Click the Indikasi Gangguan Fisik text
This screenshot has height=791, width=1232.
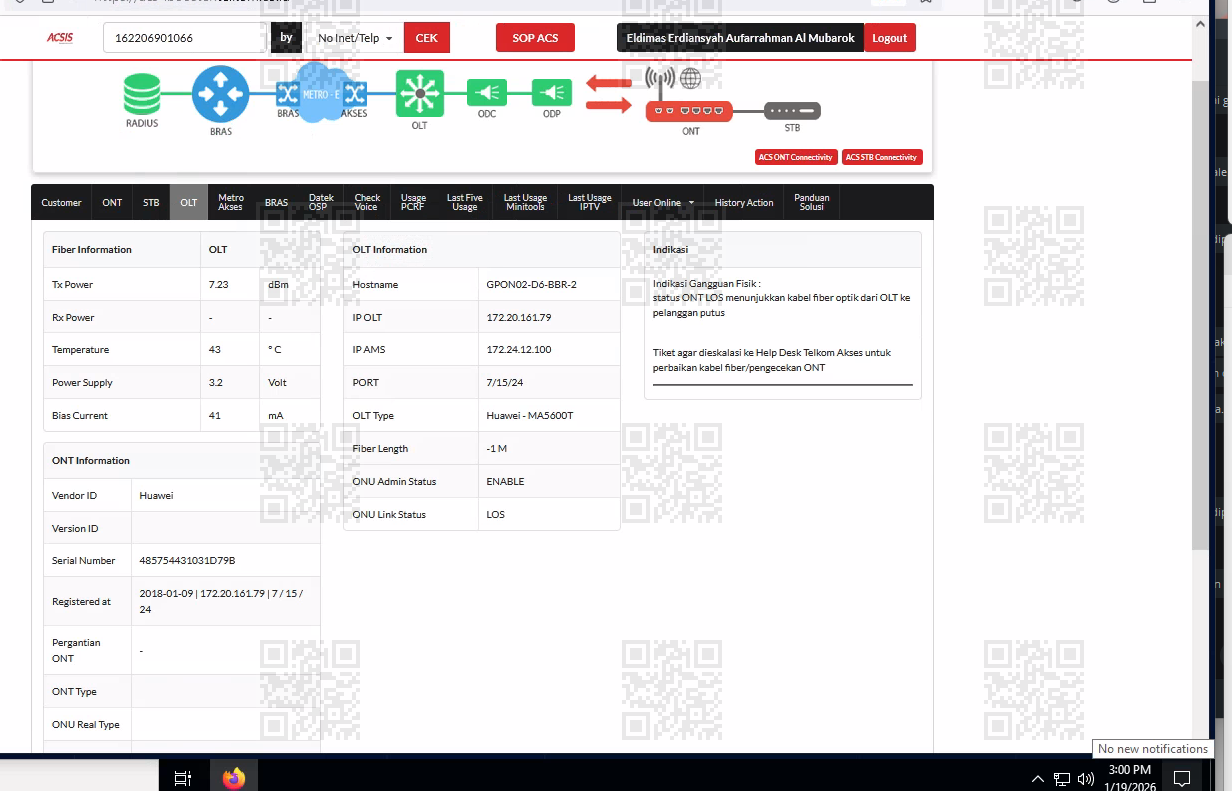coord(707,284)
